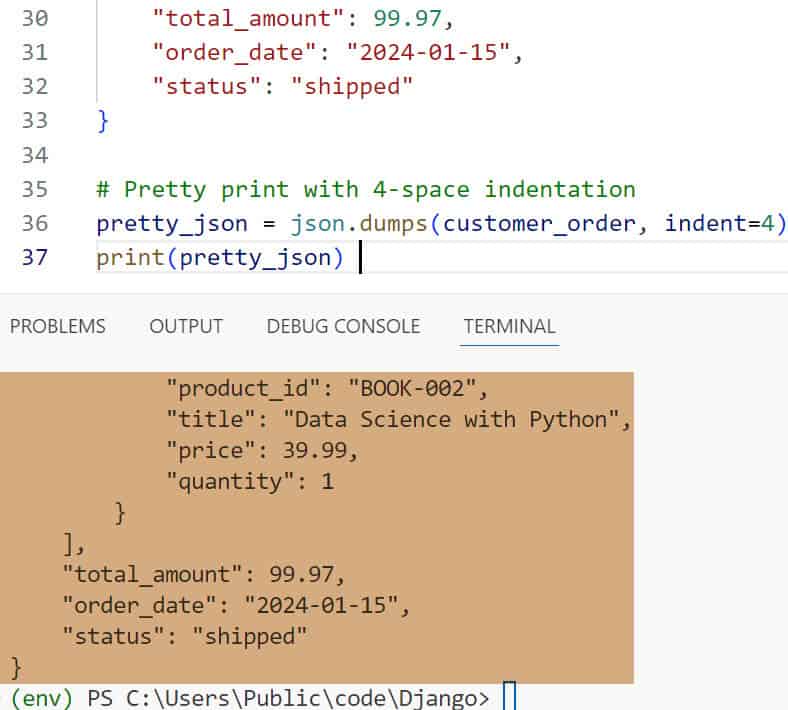Click empty line number 34
Viewport: 788px width, 710px height.
tap(35, 155)
